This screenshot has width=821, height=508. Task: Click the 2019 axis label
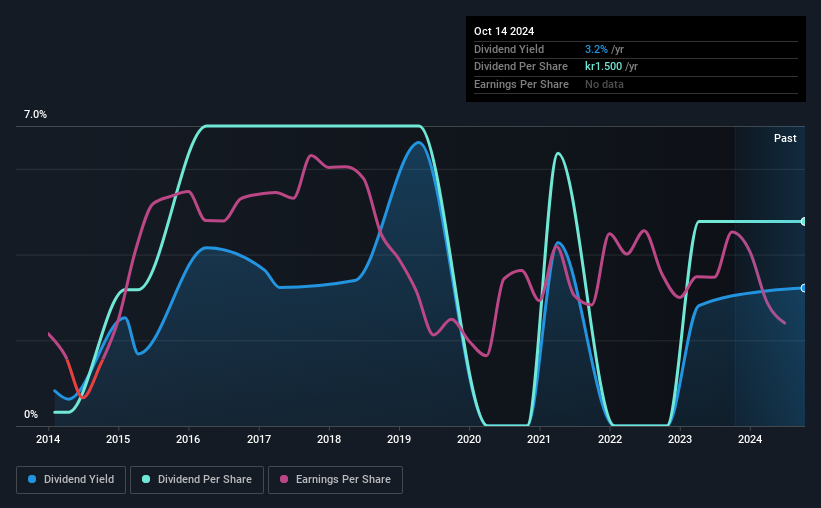click(399, 439)
